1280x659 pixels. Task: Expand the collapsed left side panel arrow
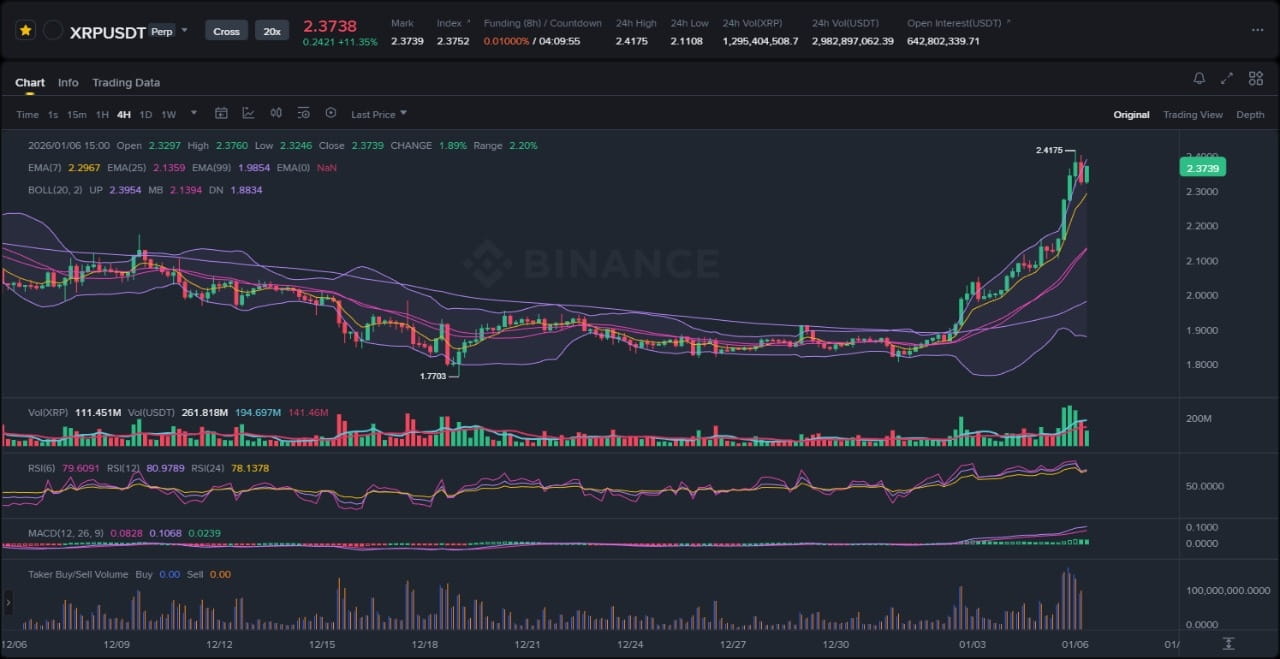8,602
